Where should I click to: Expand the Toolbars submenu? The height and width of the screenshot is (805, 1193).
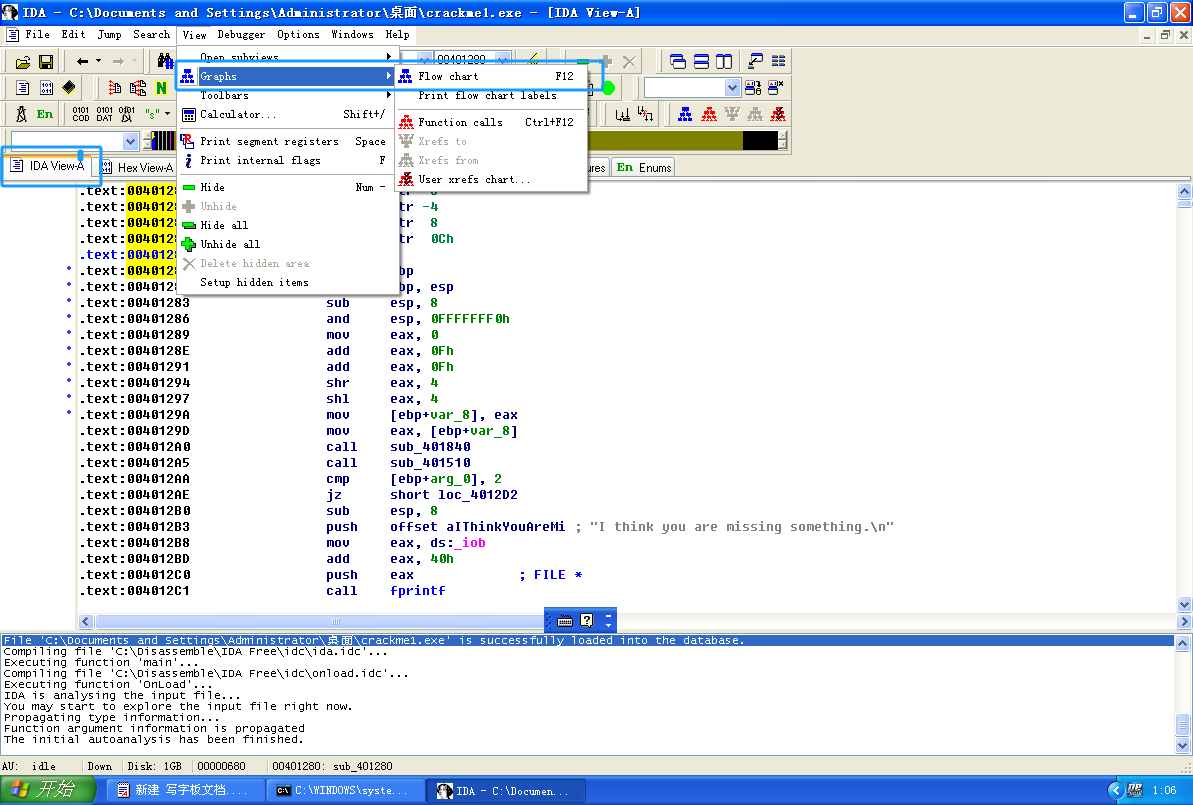[x=288, y=95]
